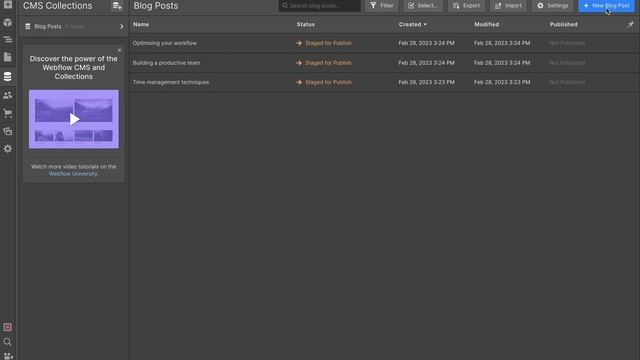Image resolution: width=640 pixels, height=360 pixels.
Task: Click the staged arrow icon for Time management techniques
Action: click(x=299, y=82)
